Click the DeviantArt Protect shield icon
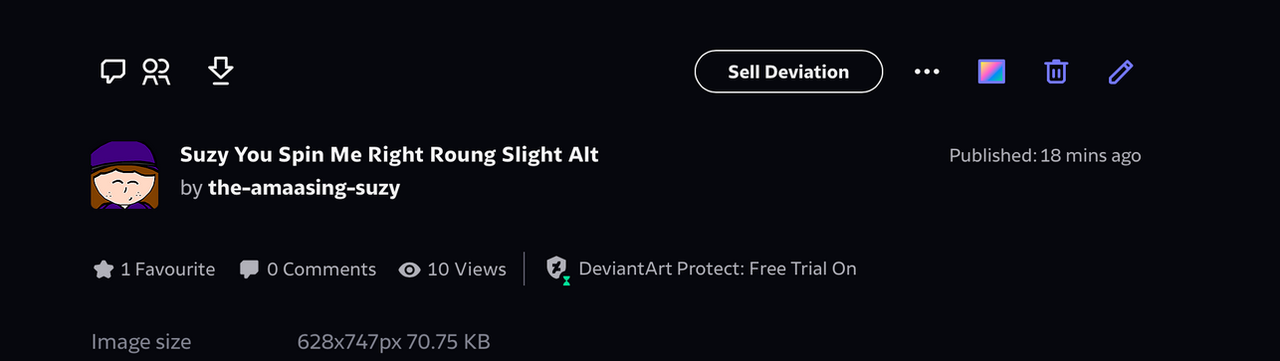Screen dimensions: 1280x361 [x=558, y=269]
